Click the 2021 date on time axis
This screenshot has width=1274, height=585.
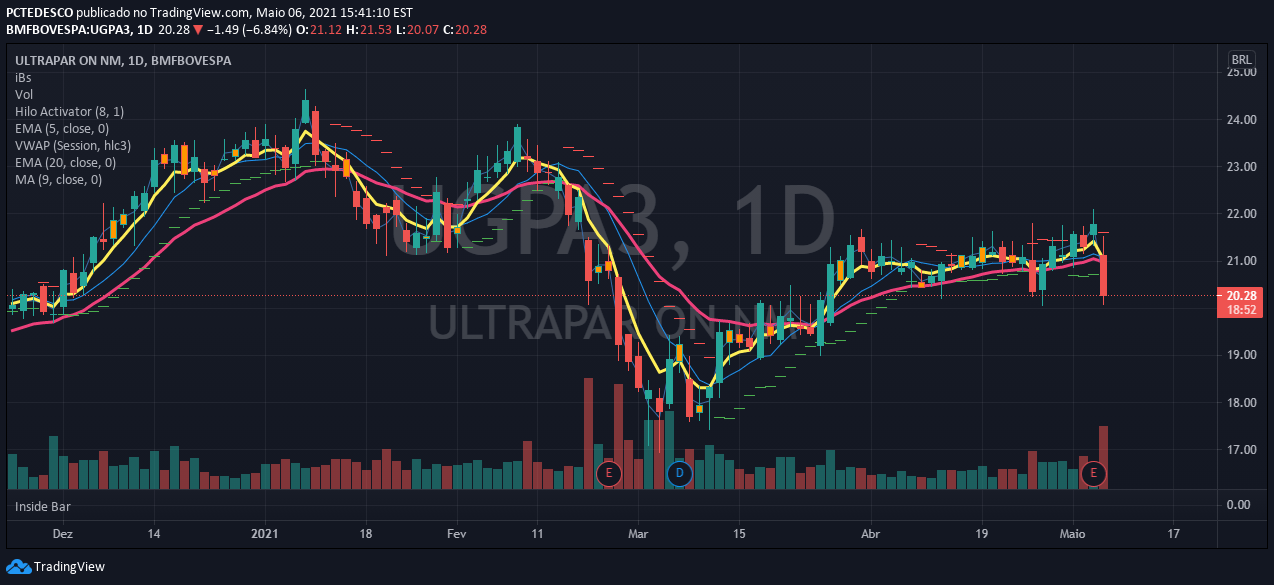point(266,534)
